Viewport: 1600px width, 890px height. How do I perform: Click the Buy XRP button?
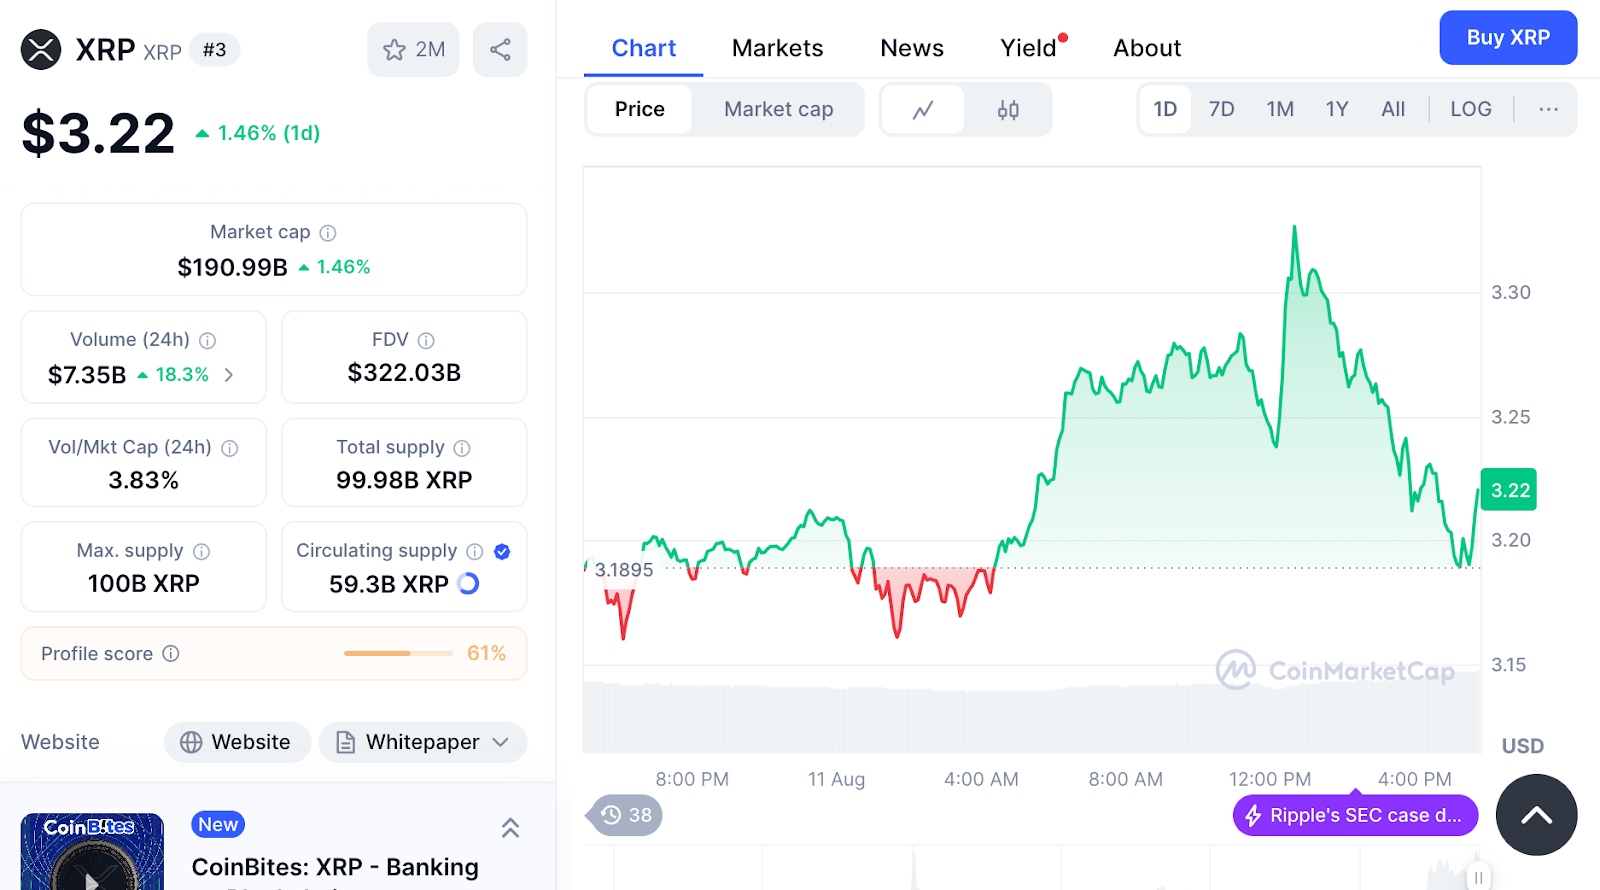pyautogui.click(x=1507, y=38)
